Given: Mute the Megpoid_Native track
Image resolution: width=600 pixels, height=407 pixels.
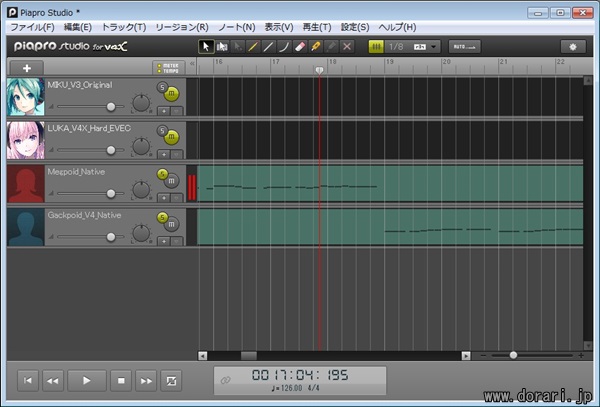Looking at the screenshot, I should 171,181.
